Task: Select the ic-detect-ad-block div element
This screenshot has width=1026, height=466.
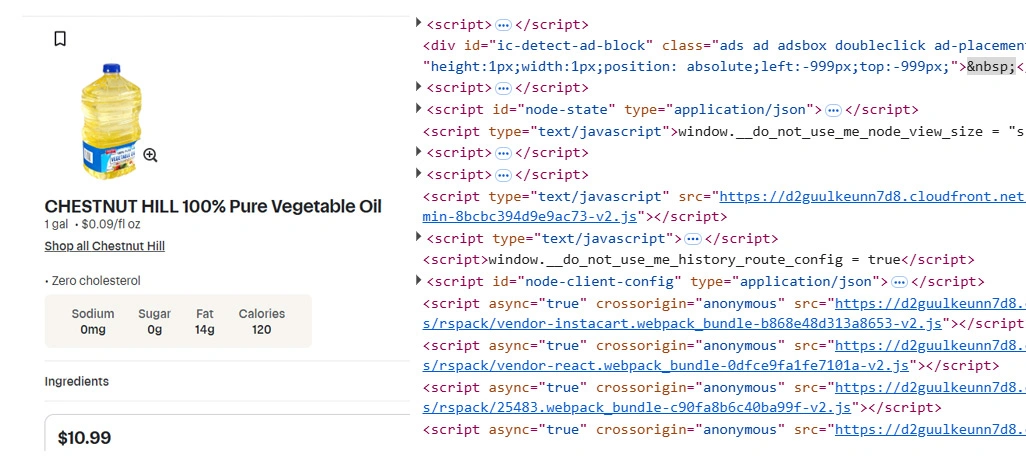Action: coord(540,46)
